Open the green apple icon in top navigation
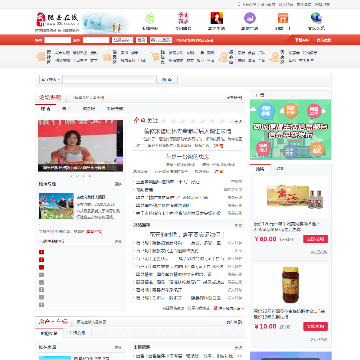 tap(150, 18)
